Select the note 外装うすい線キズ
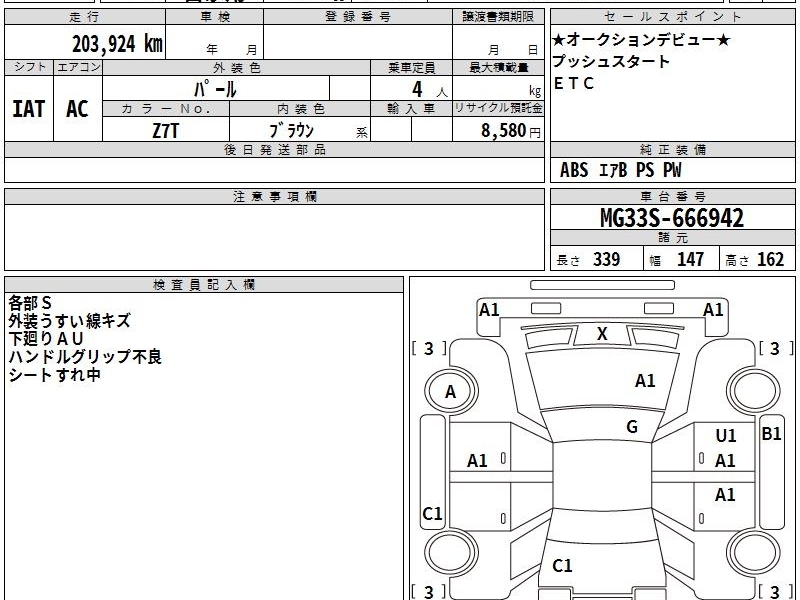Screen dimensions: 800x600 click(x=69, y=321)
